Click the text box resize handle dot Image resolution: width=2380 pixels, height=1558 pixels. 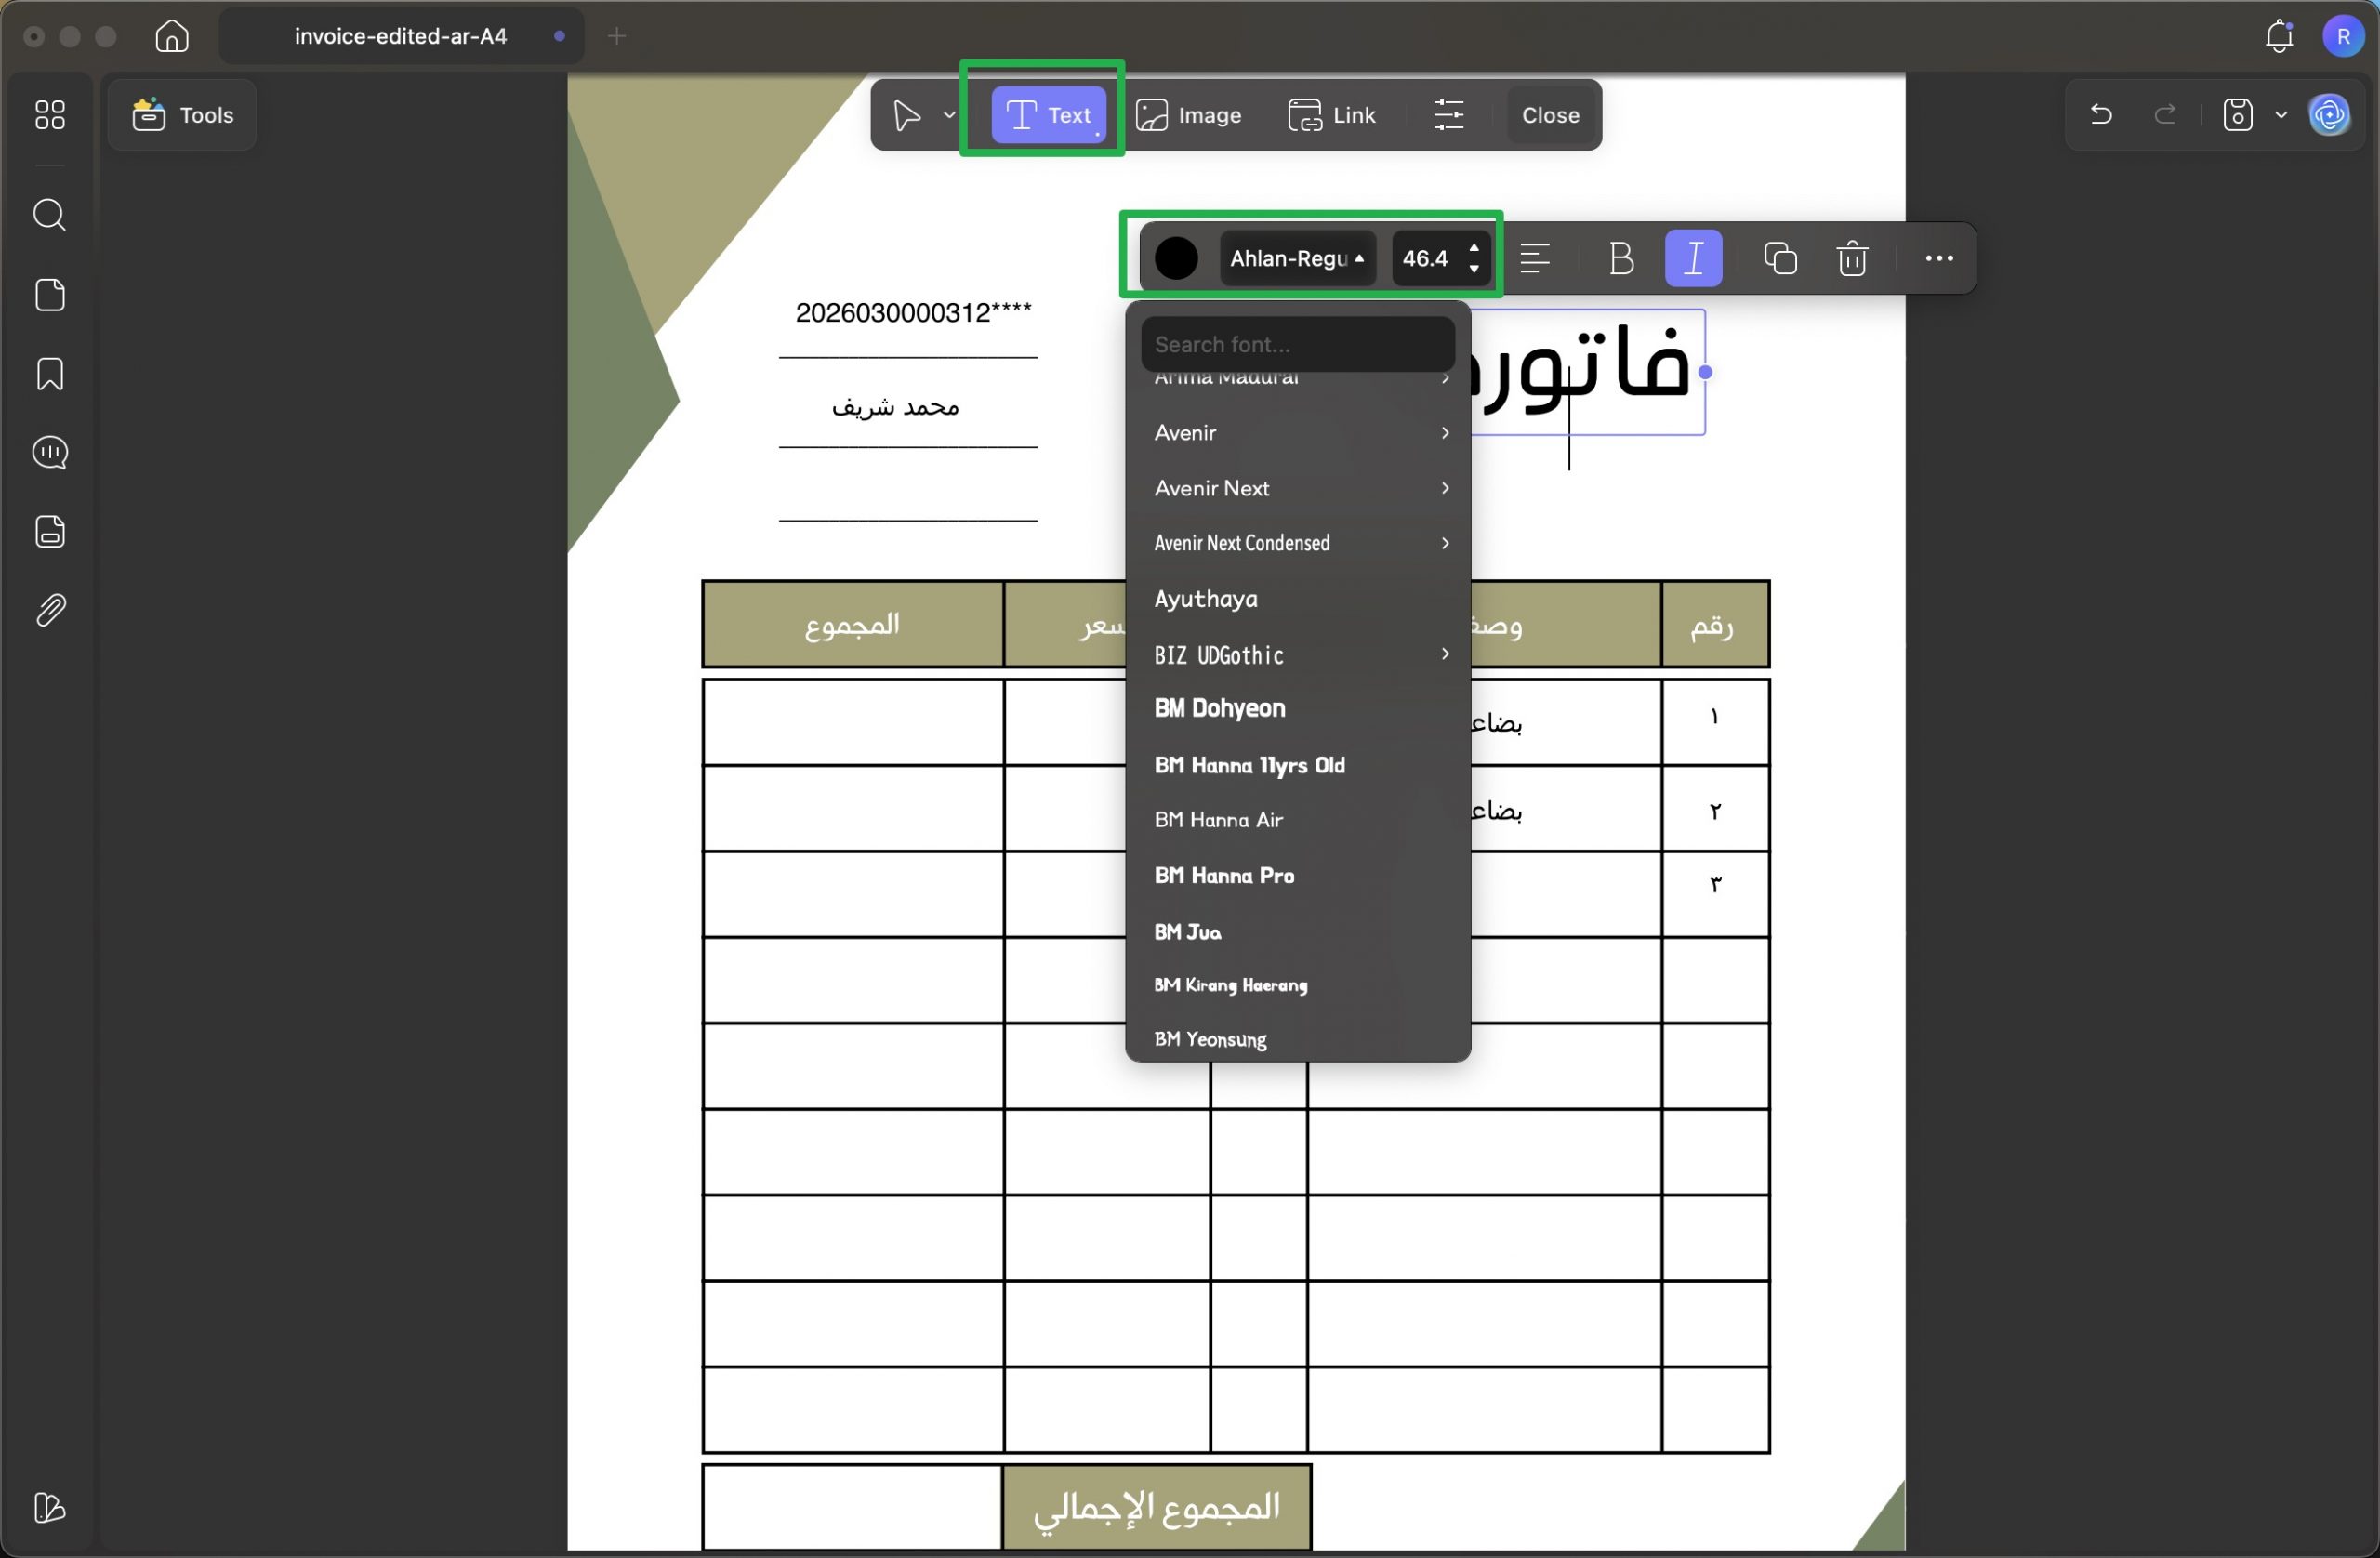click(1705, 373)
